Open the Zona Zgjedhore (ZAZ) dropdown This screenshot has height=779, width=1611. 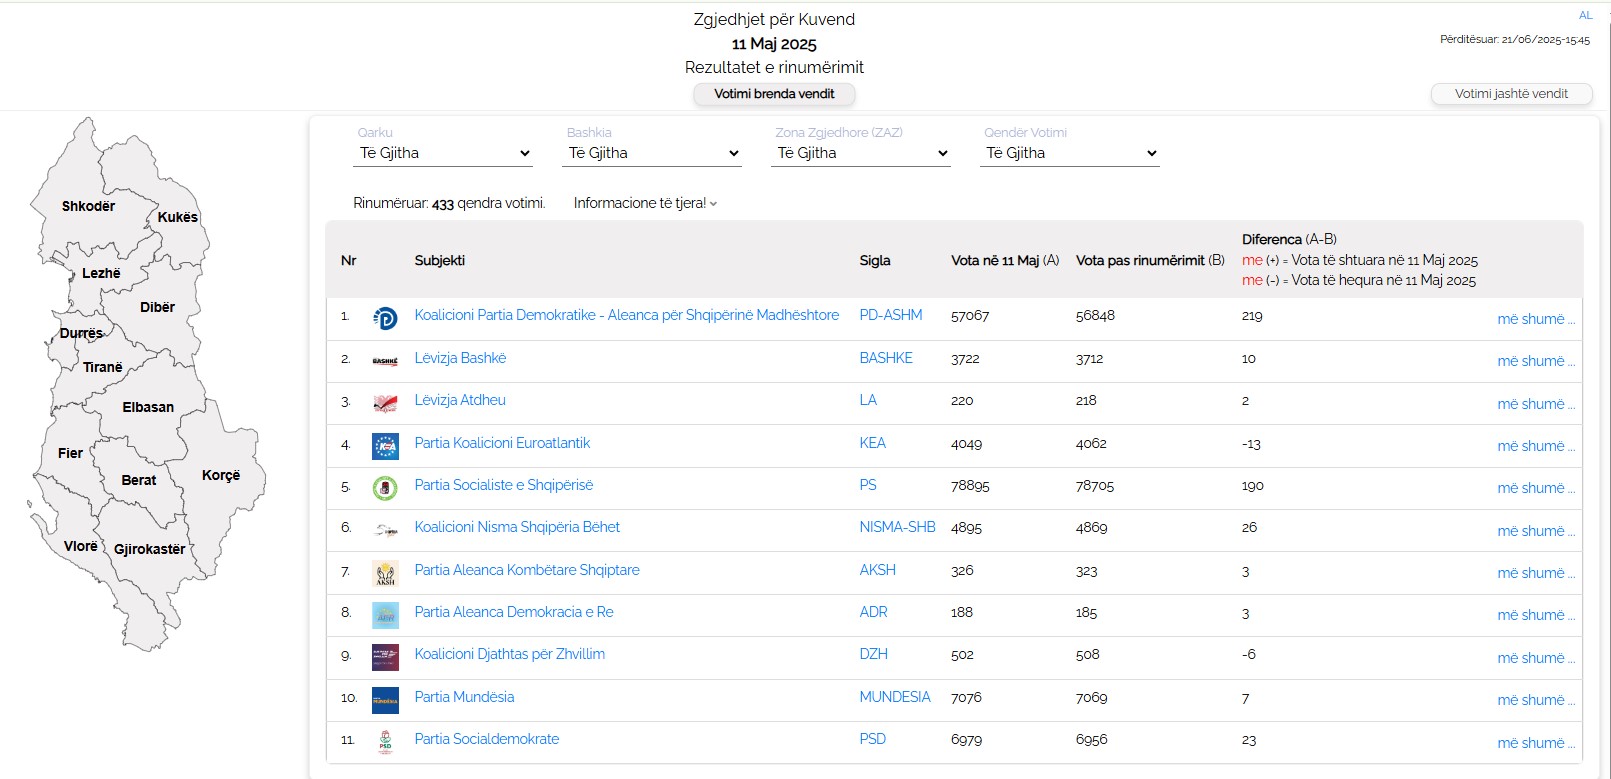click(x=861, y=153)
